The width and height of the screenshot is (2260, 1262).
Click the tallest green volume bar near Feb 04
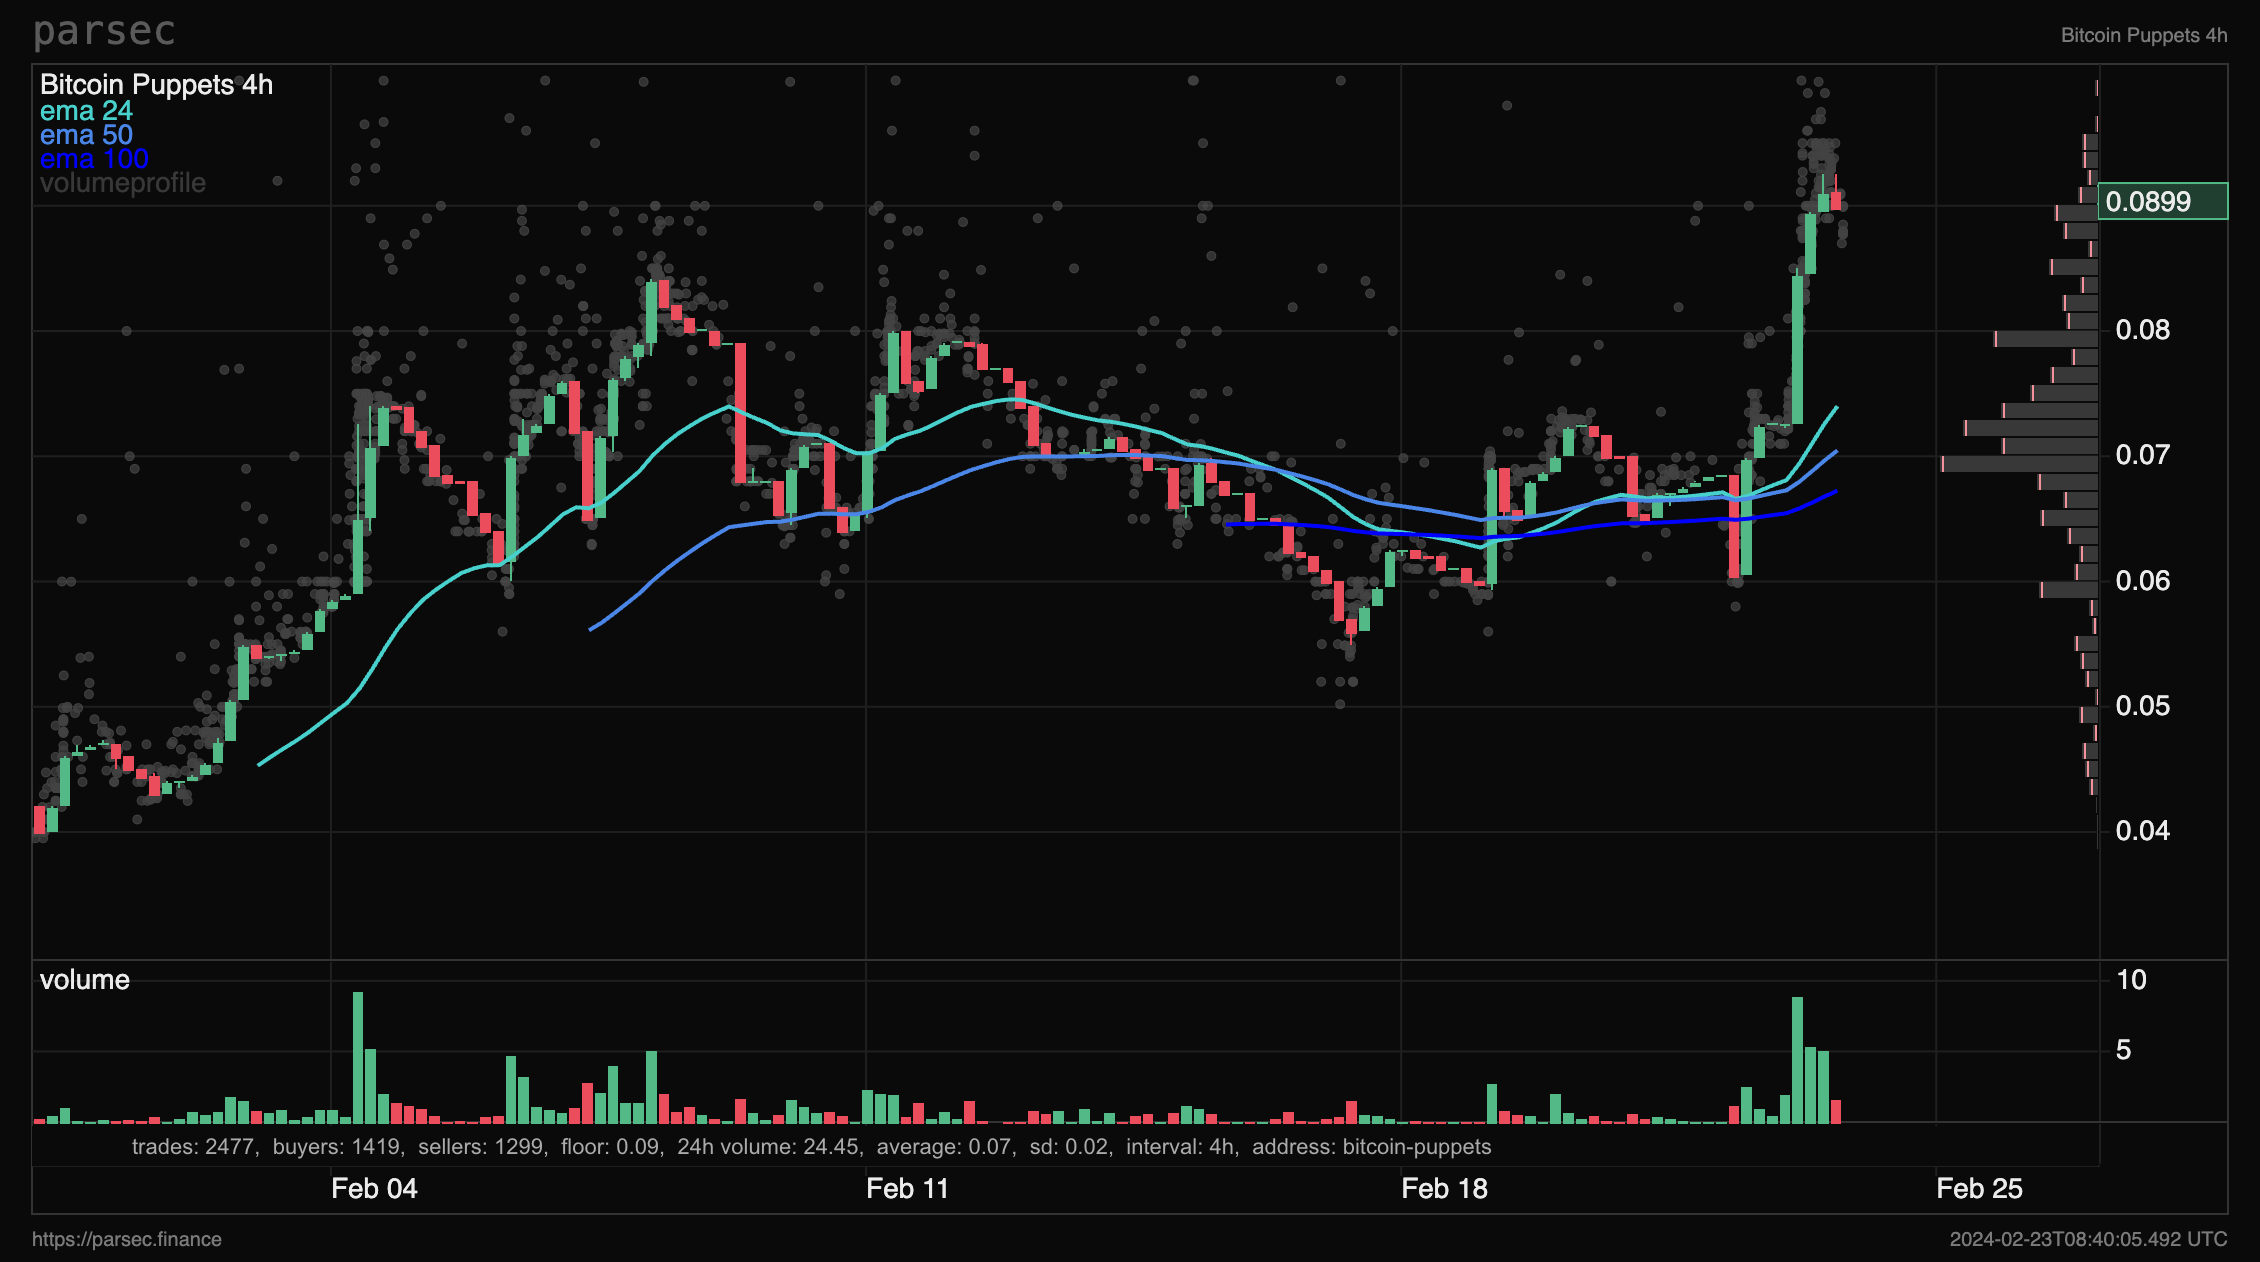358,1058
